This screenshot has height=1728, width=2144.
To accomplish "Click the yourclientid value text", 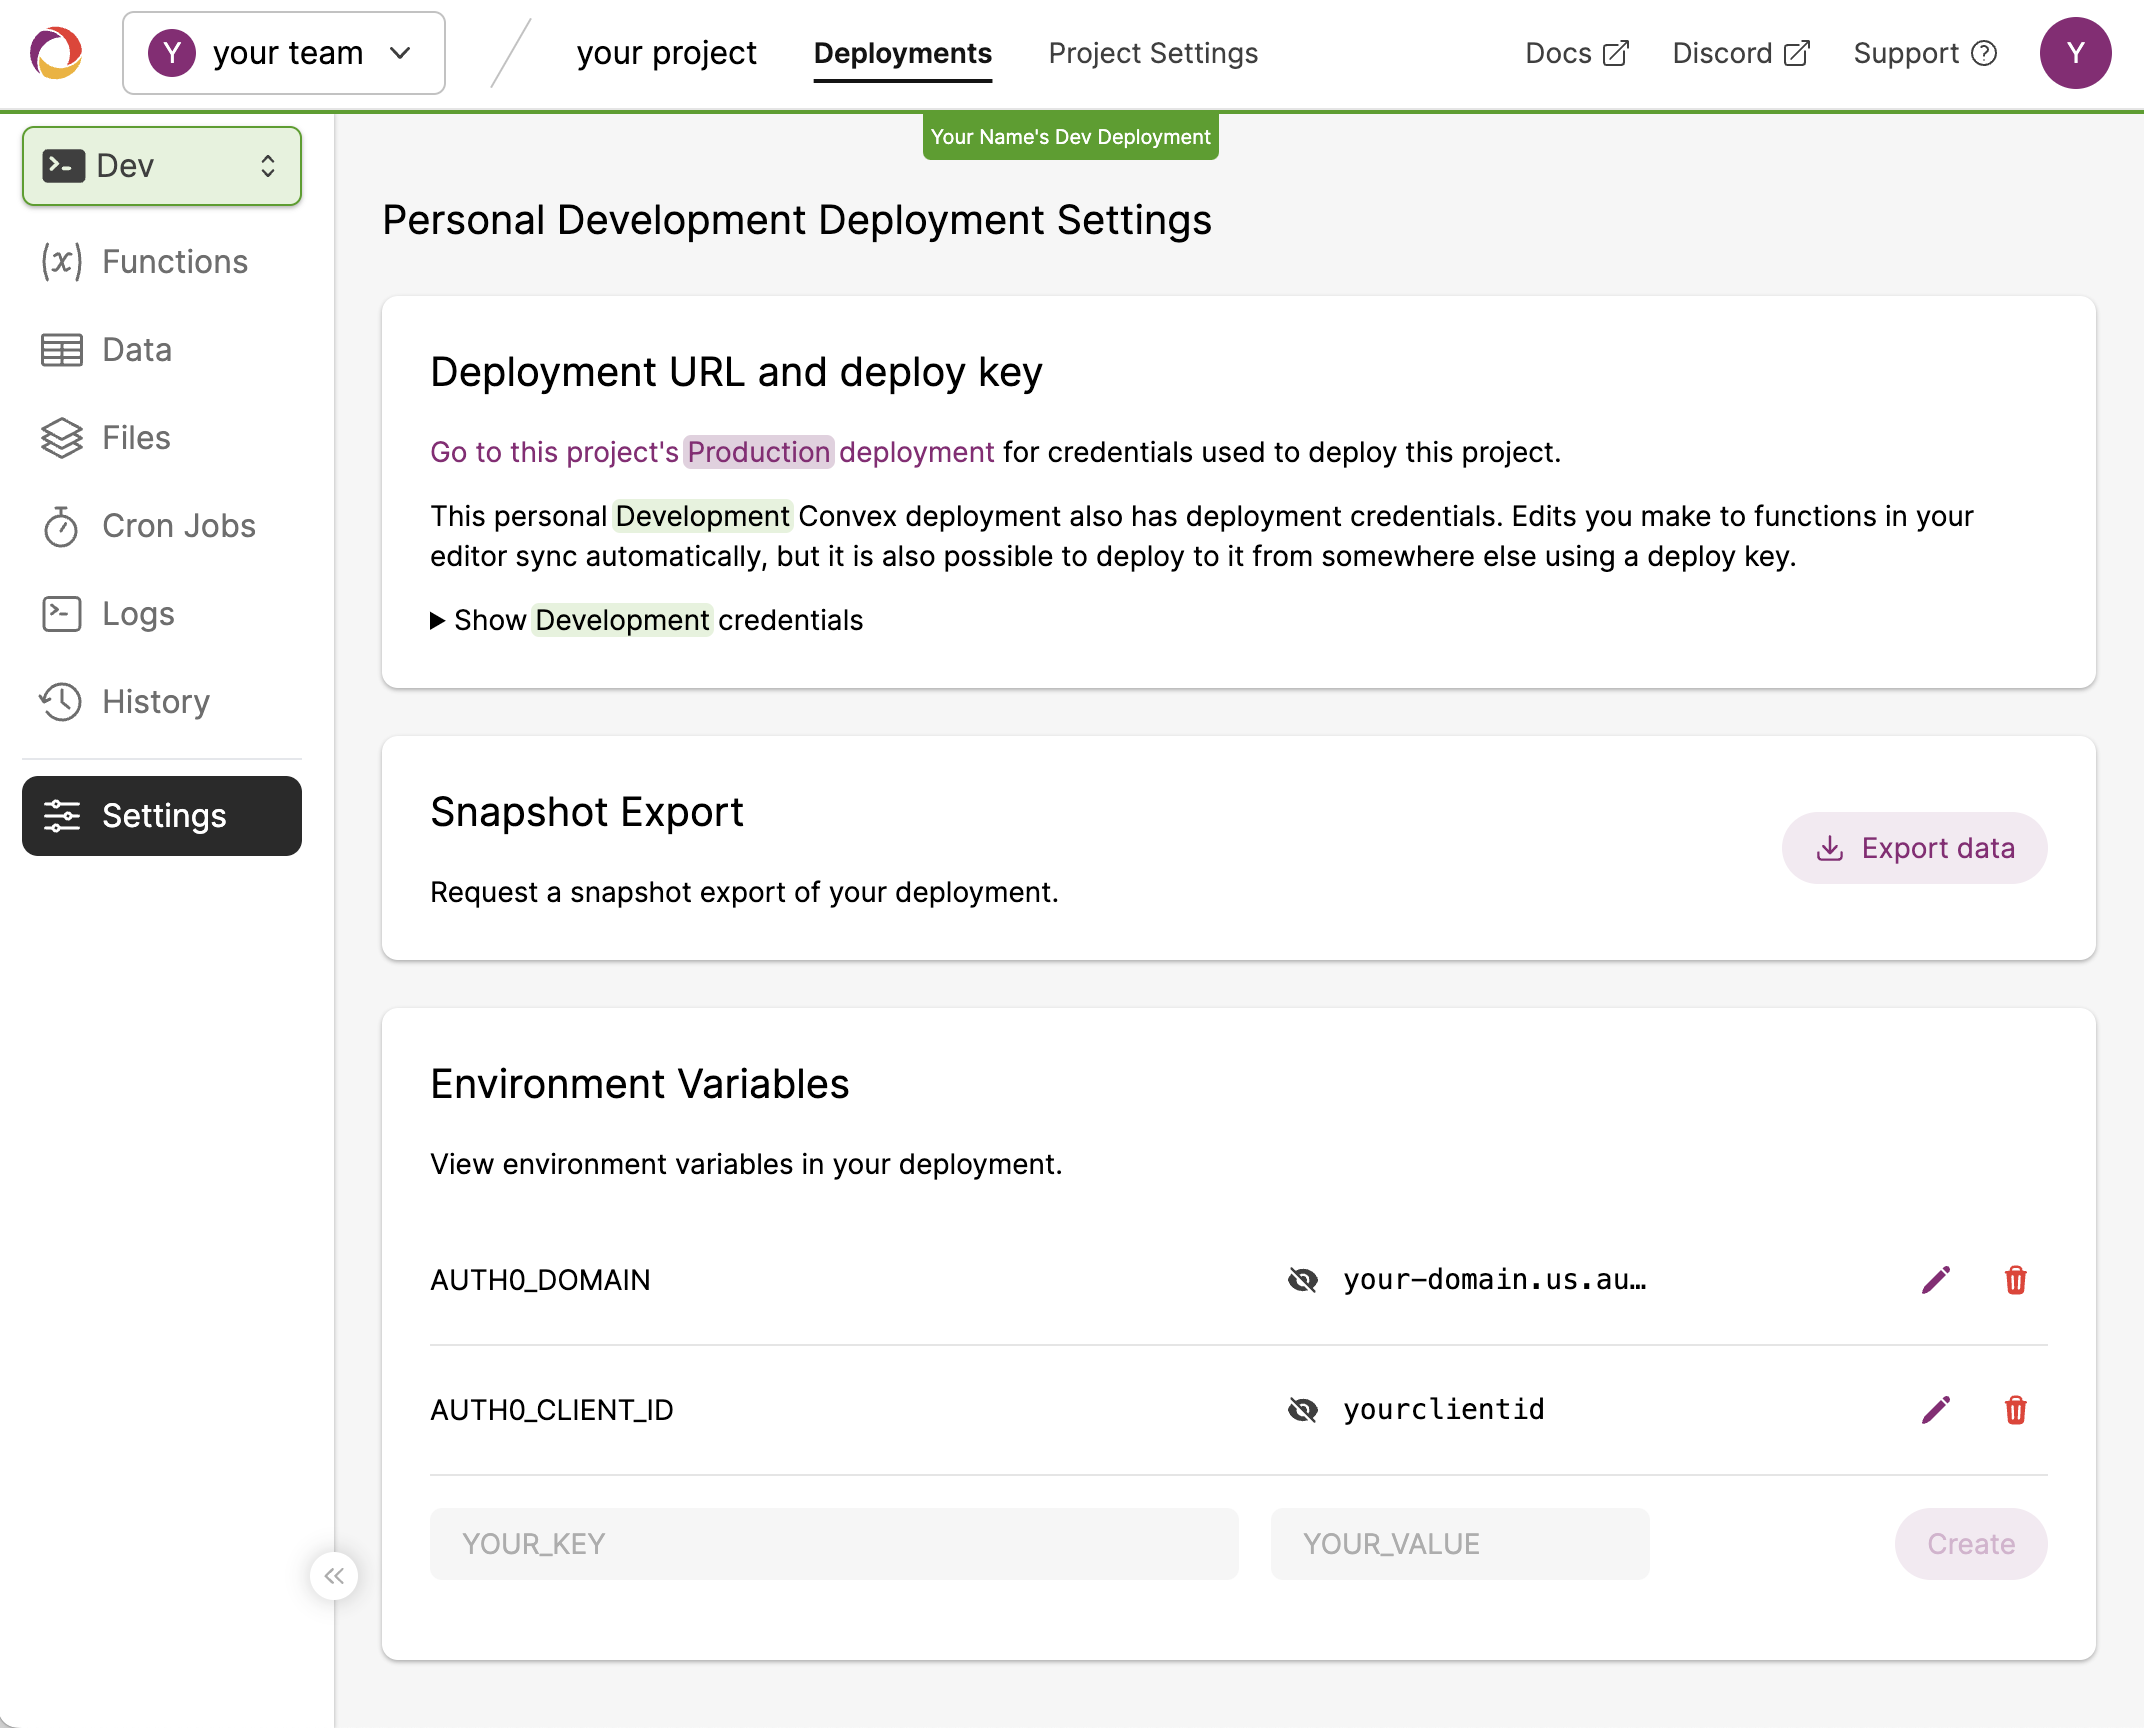I will tap(1444, 1410).
